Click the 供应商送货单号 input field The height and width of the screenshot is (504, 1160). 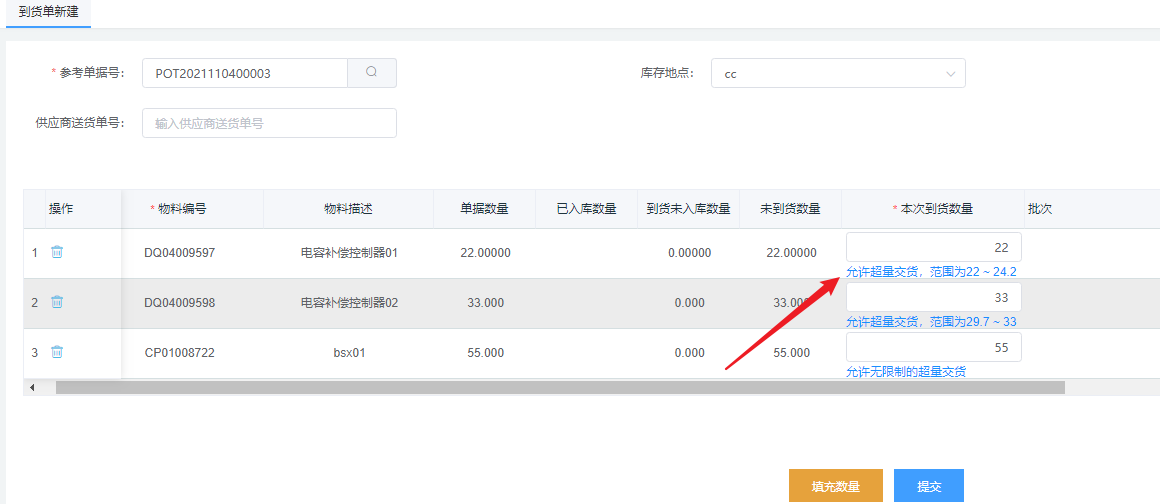(x=269, y=123)
